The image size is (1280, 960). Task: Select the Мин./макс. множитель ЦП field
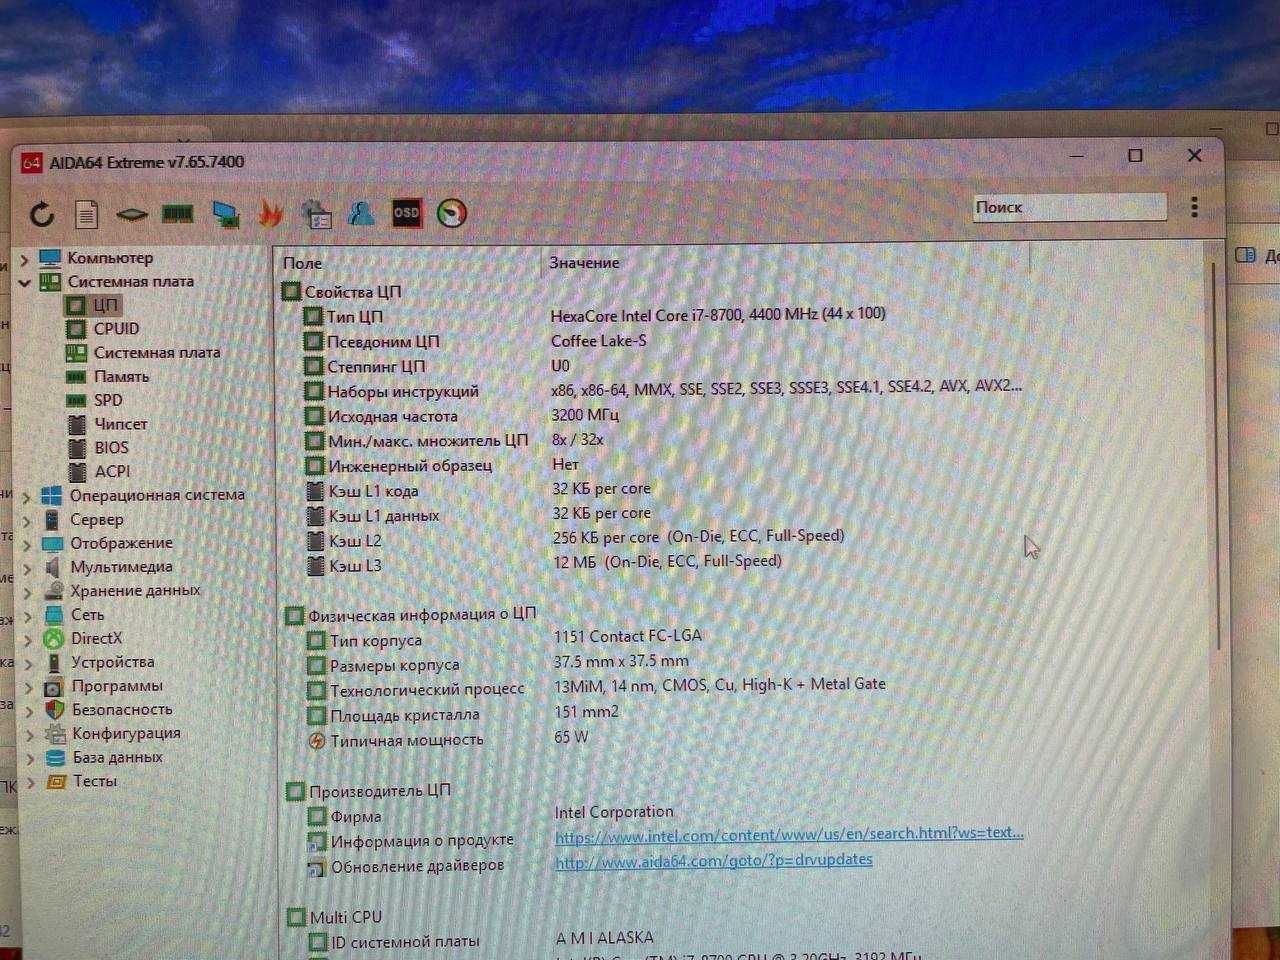point(428,441)
